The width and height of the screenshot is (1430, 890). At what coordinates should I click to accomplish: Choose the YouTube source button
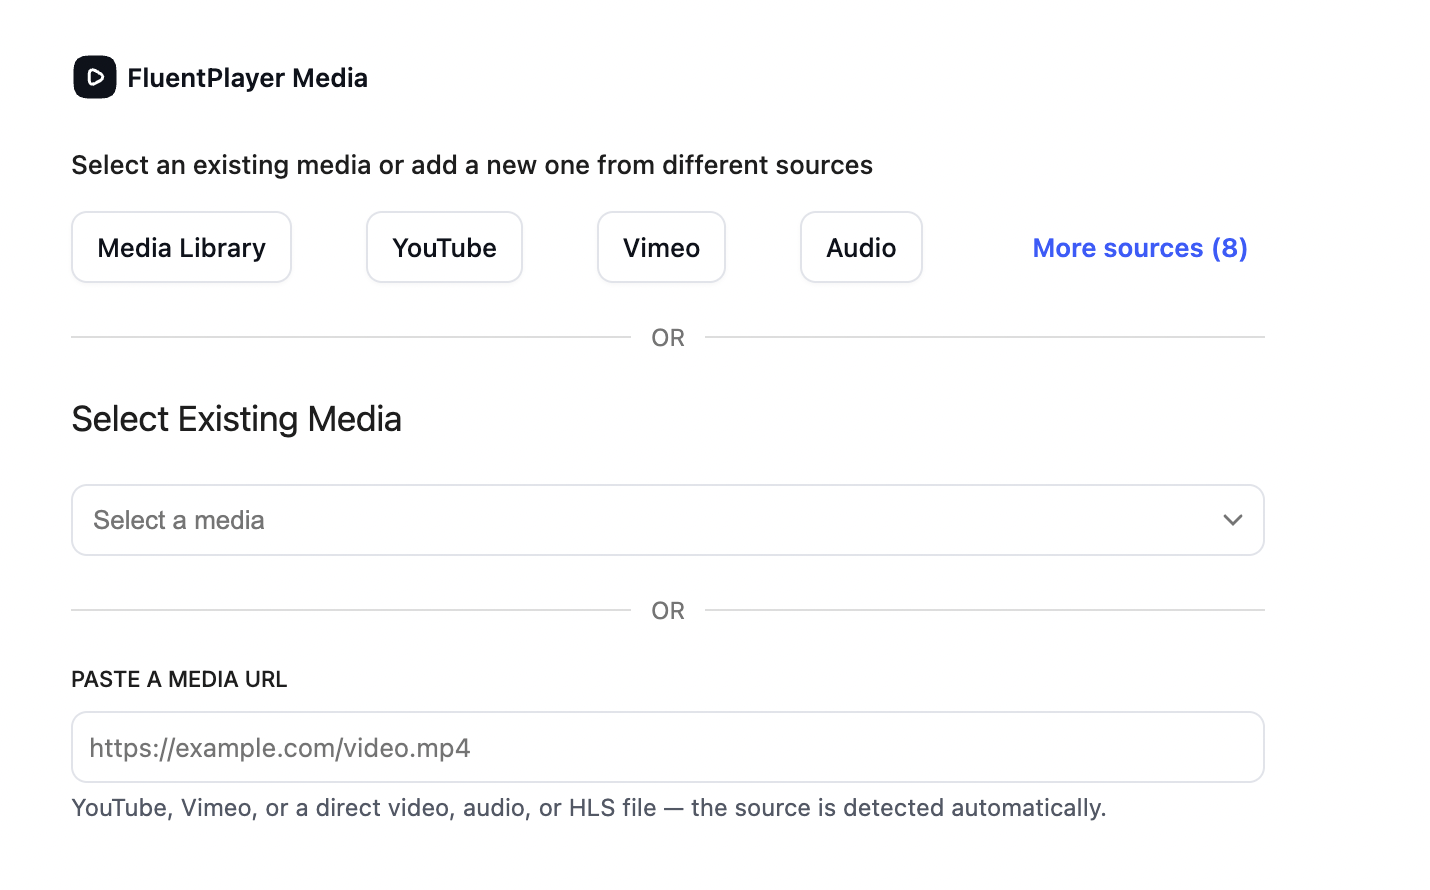444,247
